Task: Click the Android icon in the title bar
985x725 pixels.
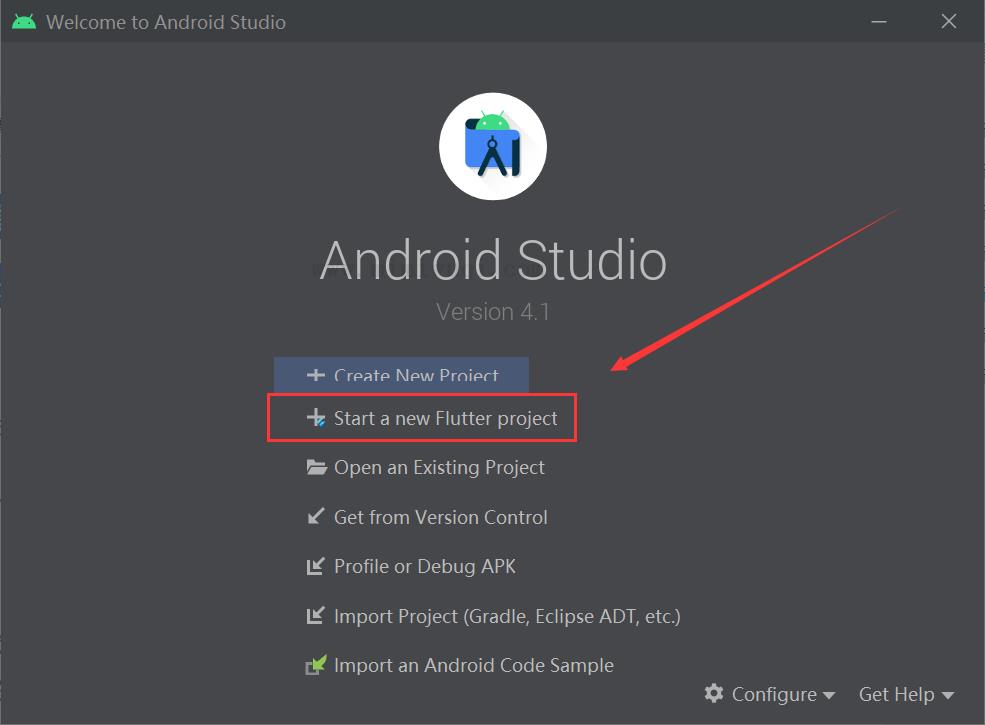Action: coord(24,22)
